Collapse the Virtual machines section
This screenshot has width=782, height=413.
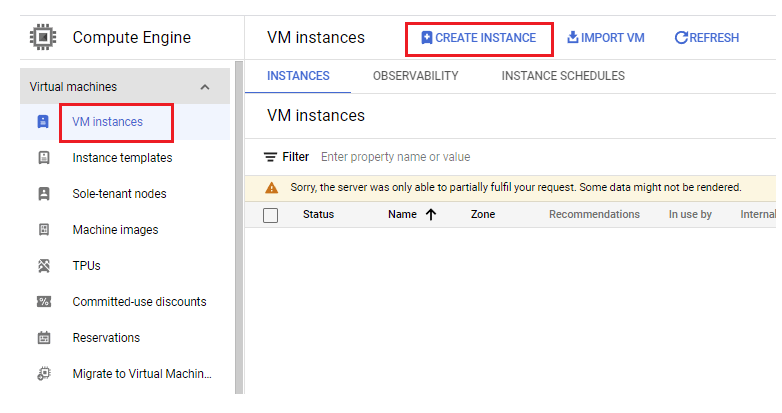204,87
